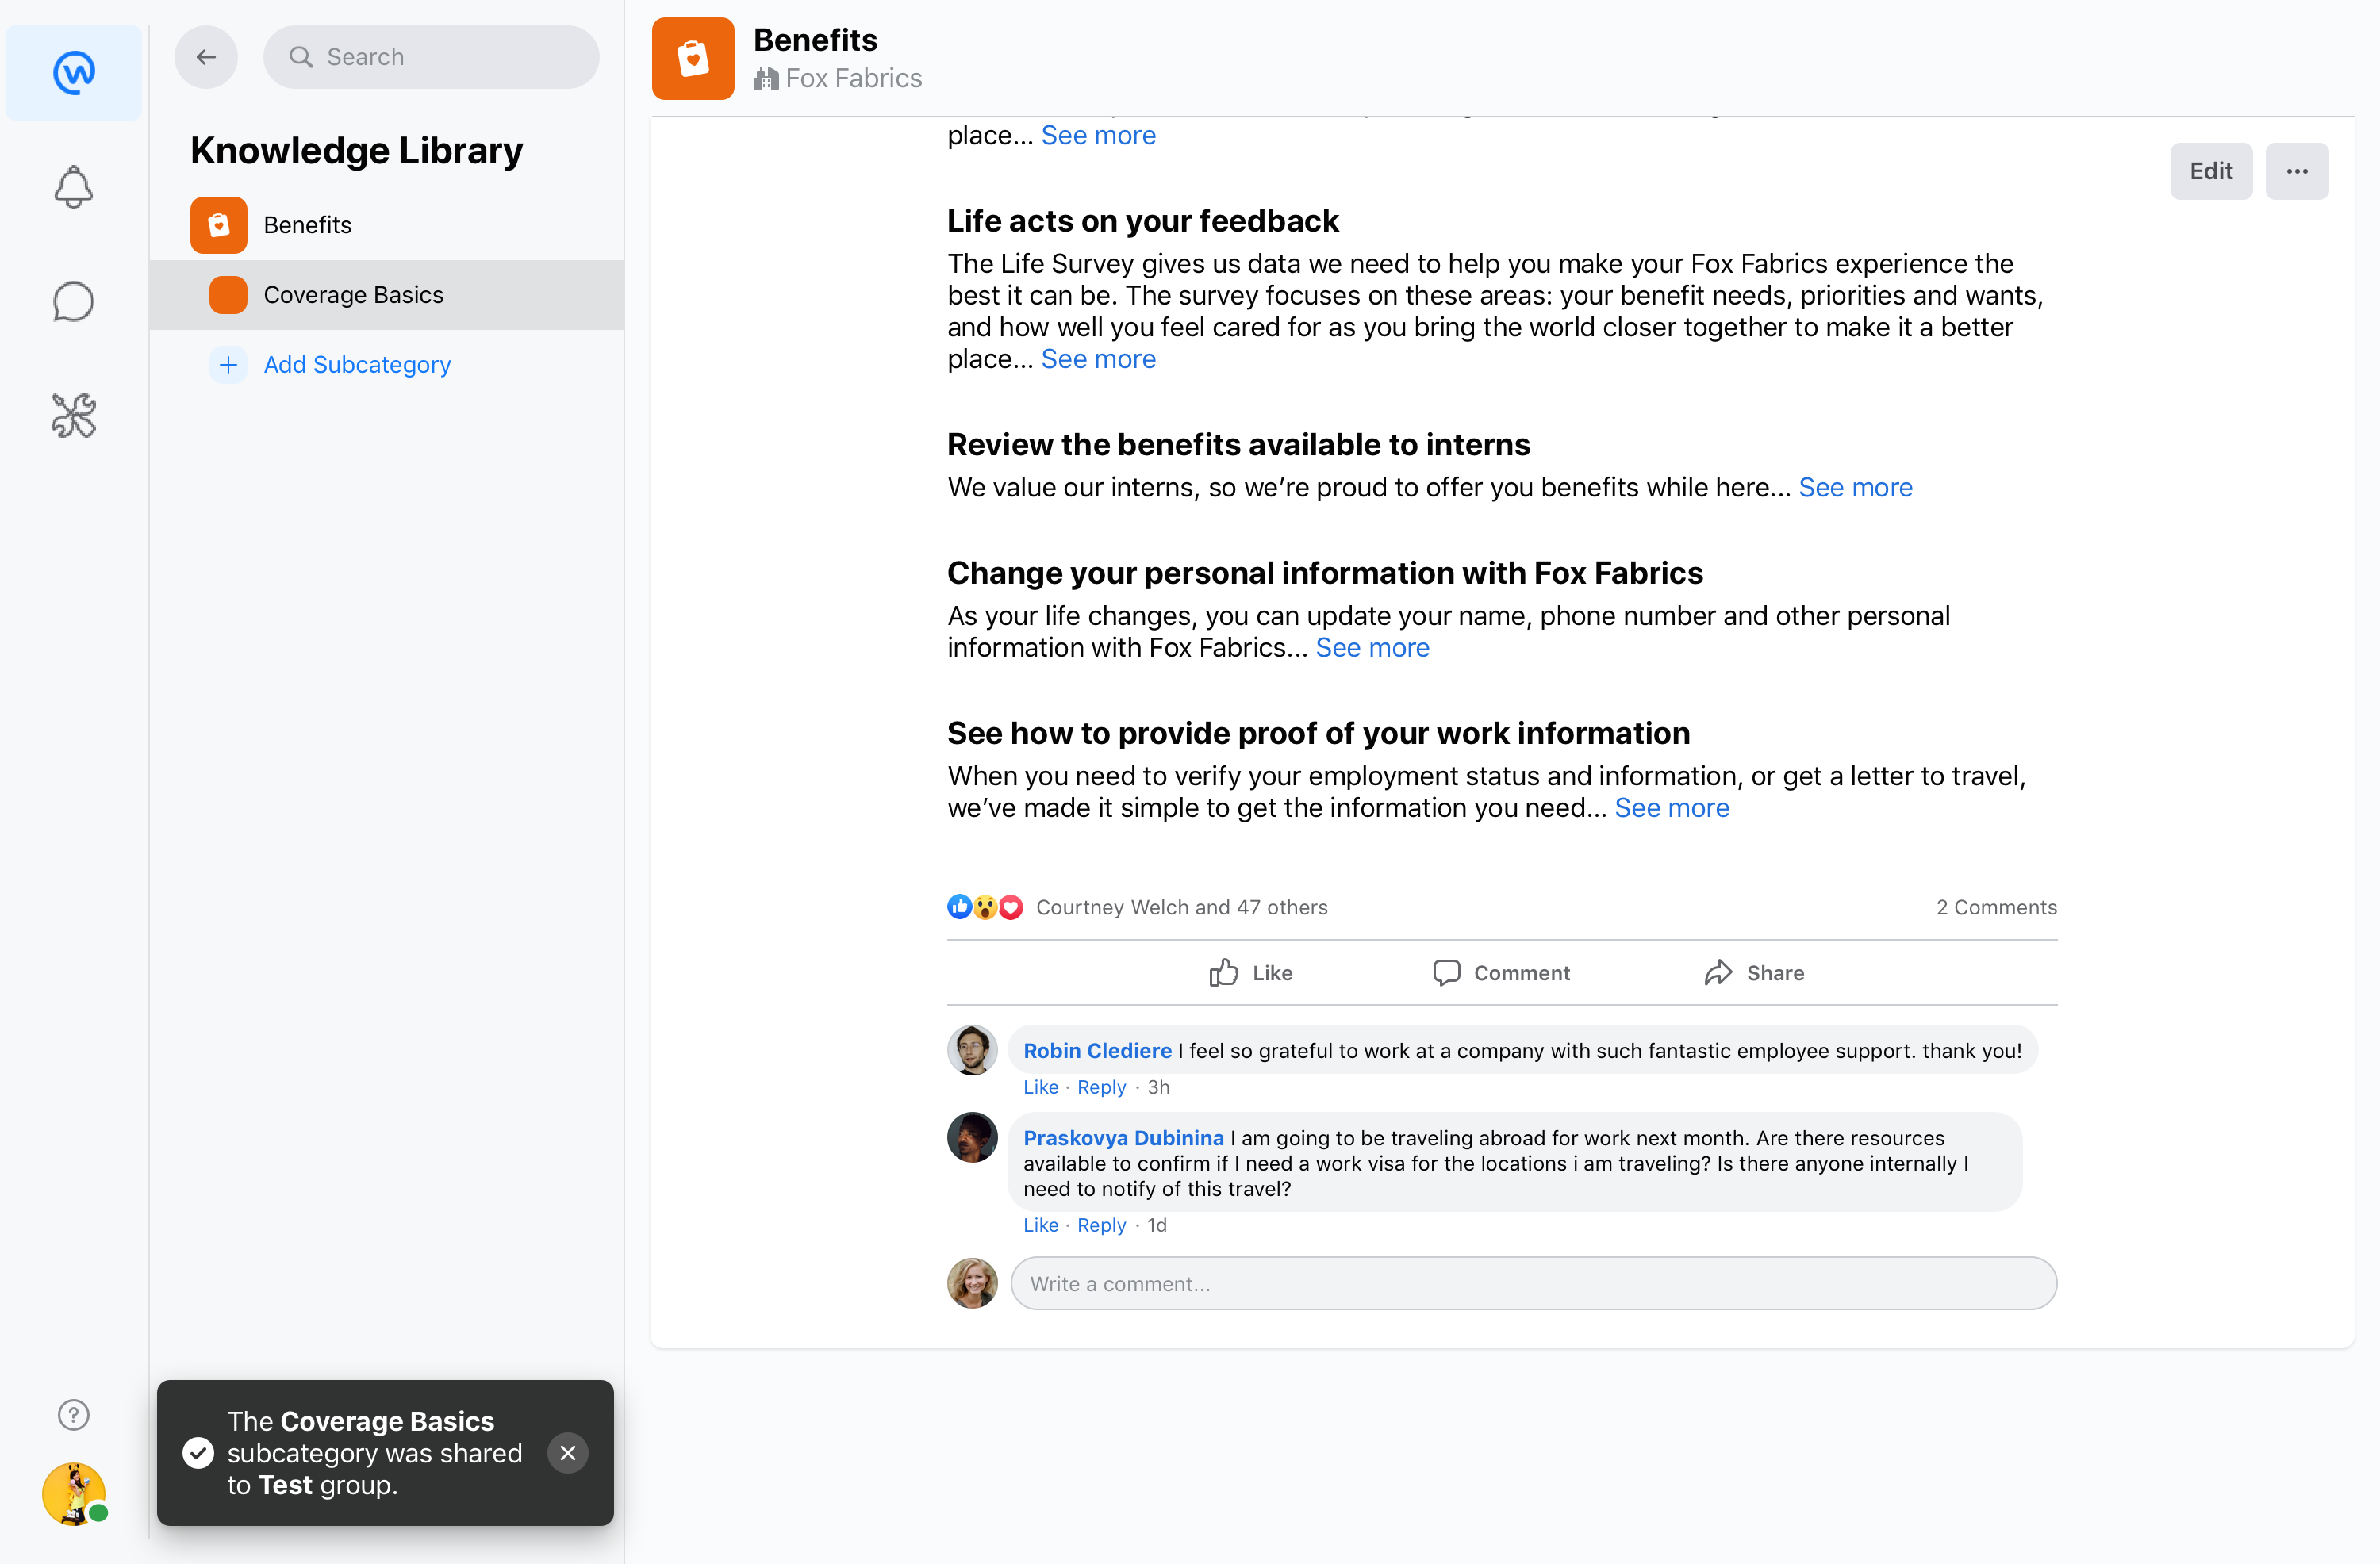Expand See more for personal information section

[x=1372, y=648]
